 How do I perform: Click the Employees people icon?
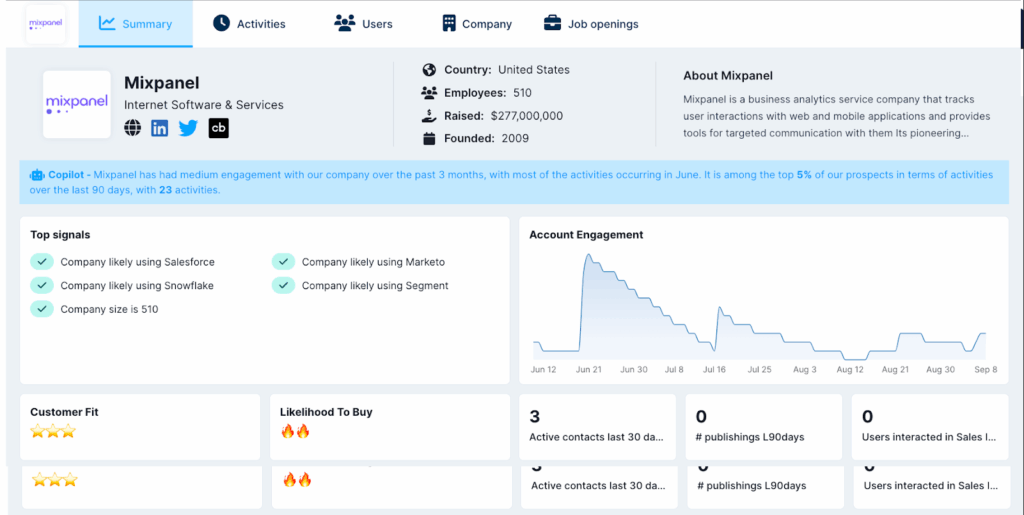point(430,93)
